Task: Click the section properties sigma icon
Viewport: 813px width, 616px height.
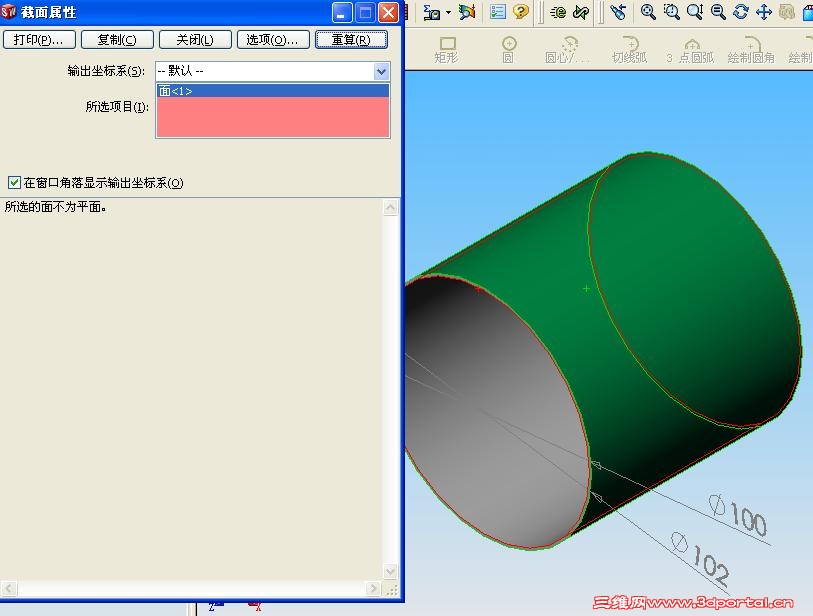Action: (431, 12)
